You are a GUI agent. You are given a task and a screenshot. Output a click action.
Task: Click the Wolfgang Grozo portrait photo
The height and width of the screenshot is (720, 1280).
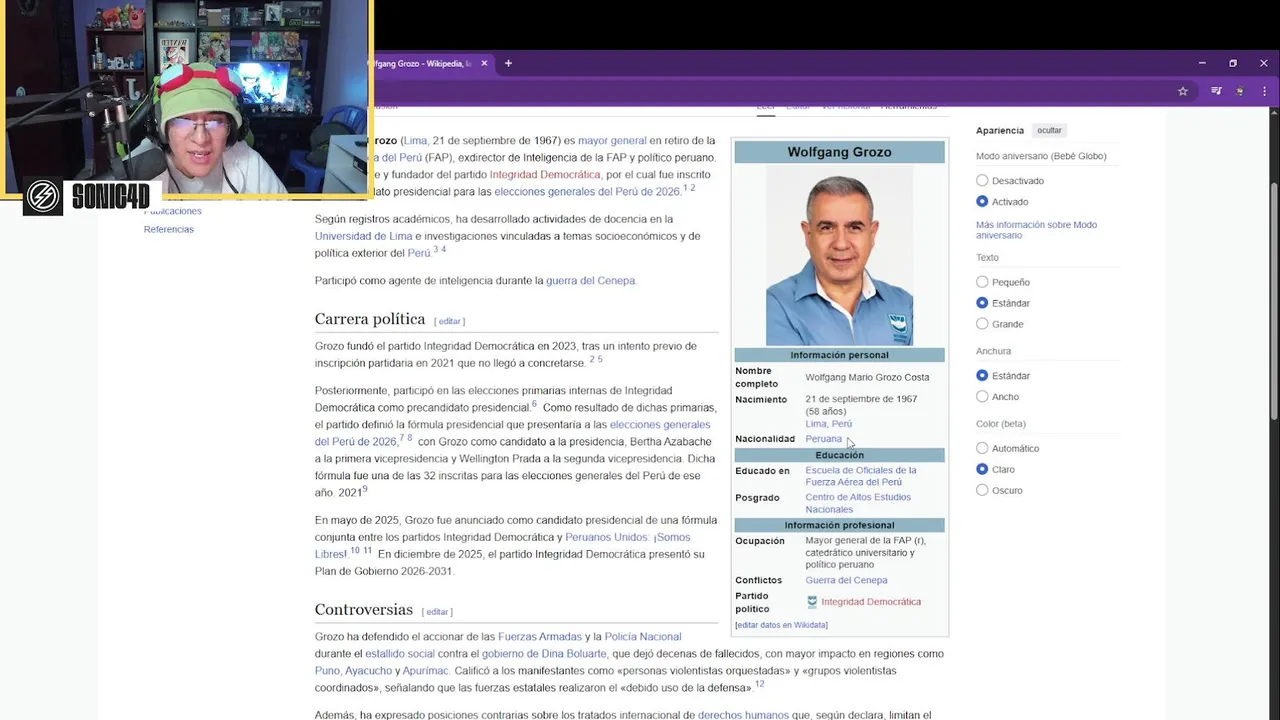pyautogui.click(x=839, y=256)
